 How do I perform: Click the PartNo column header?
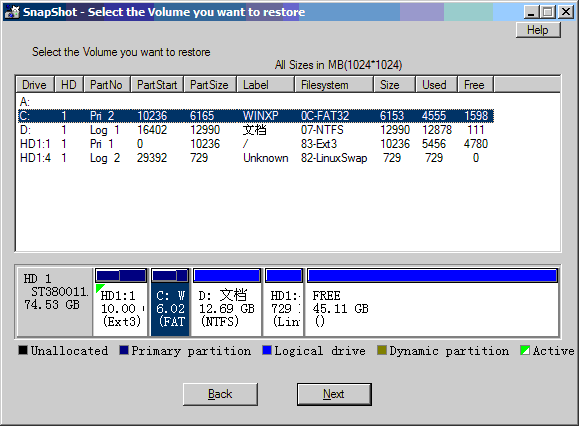pos(107,85)
